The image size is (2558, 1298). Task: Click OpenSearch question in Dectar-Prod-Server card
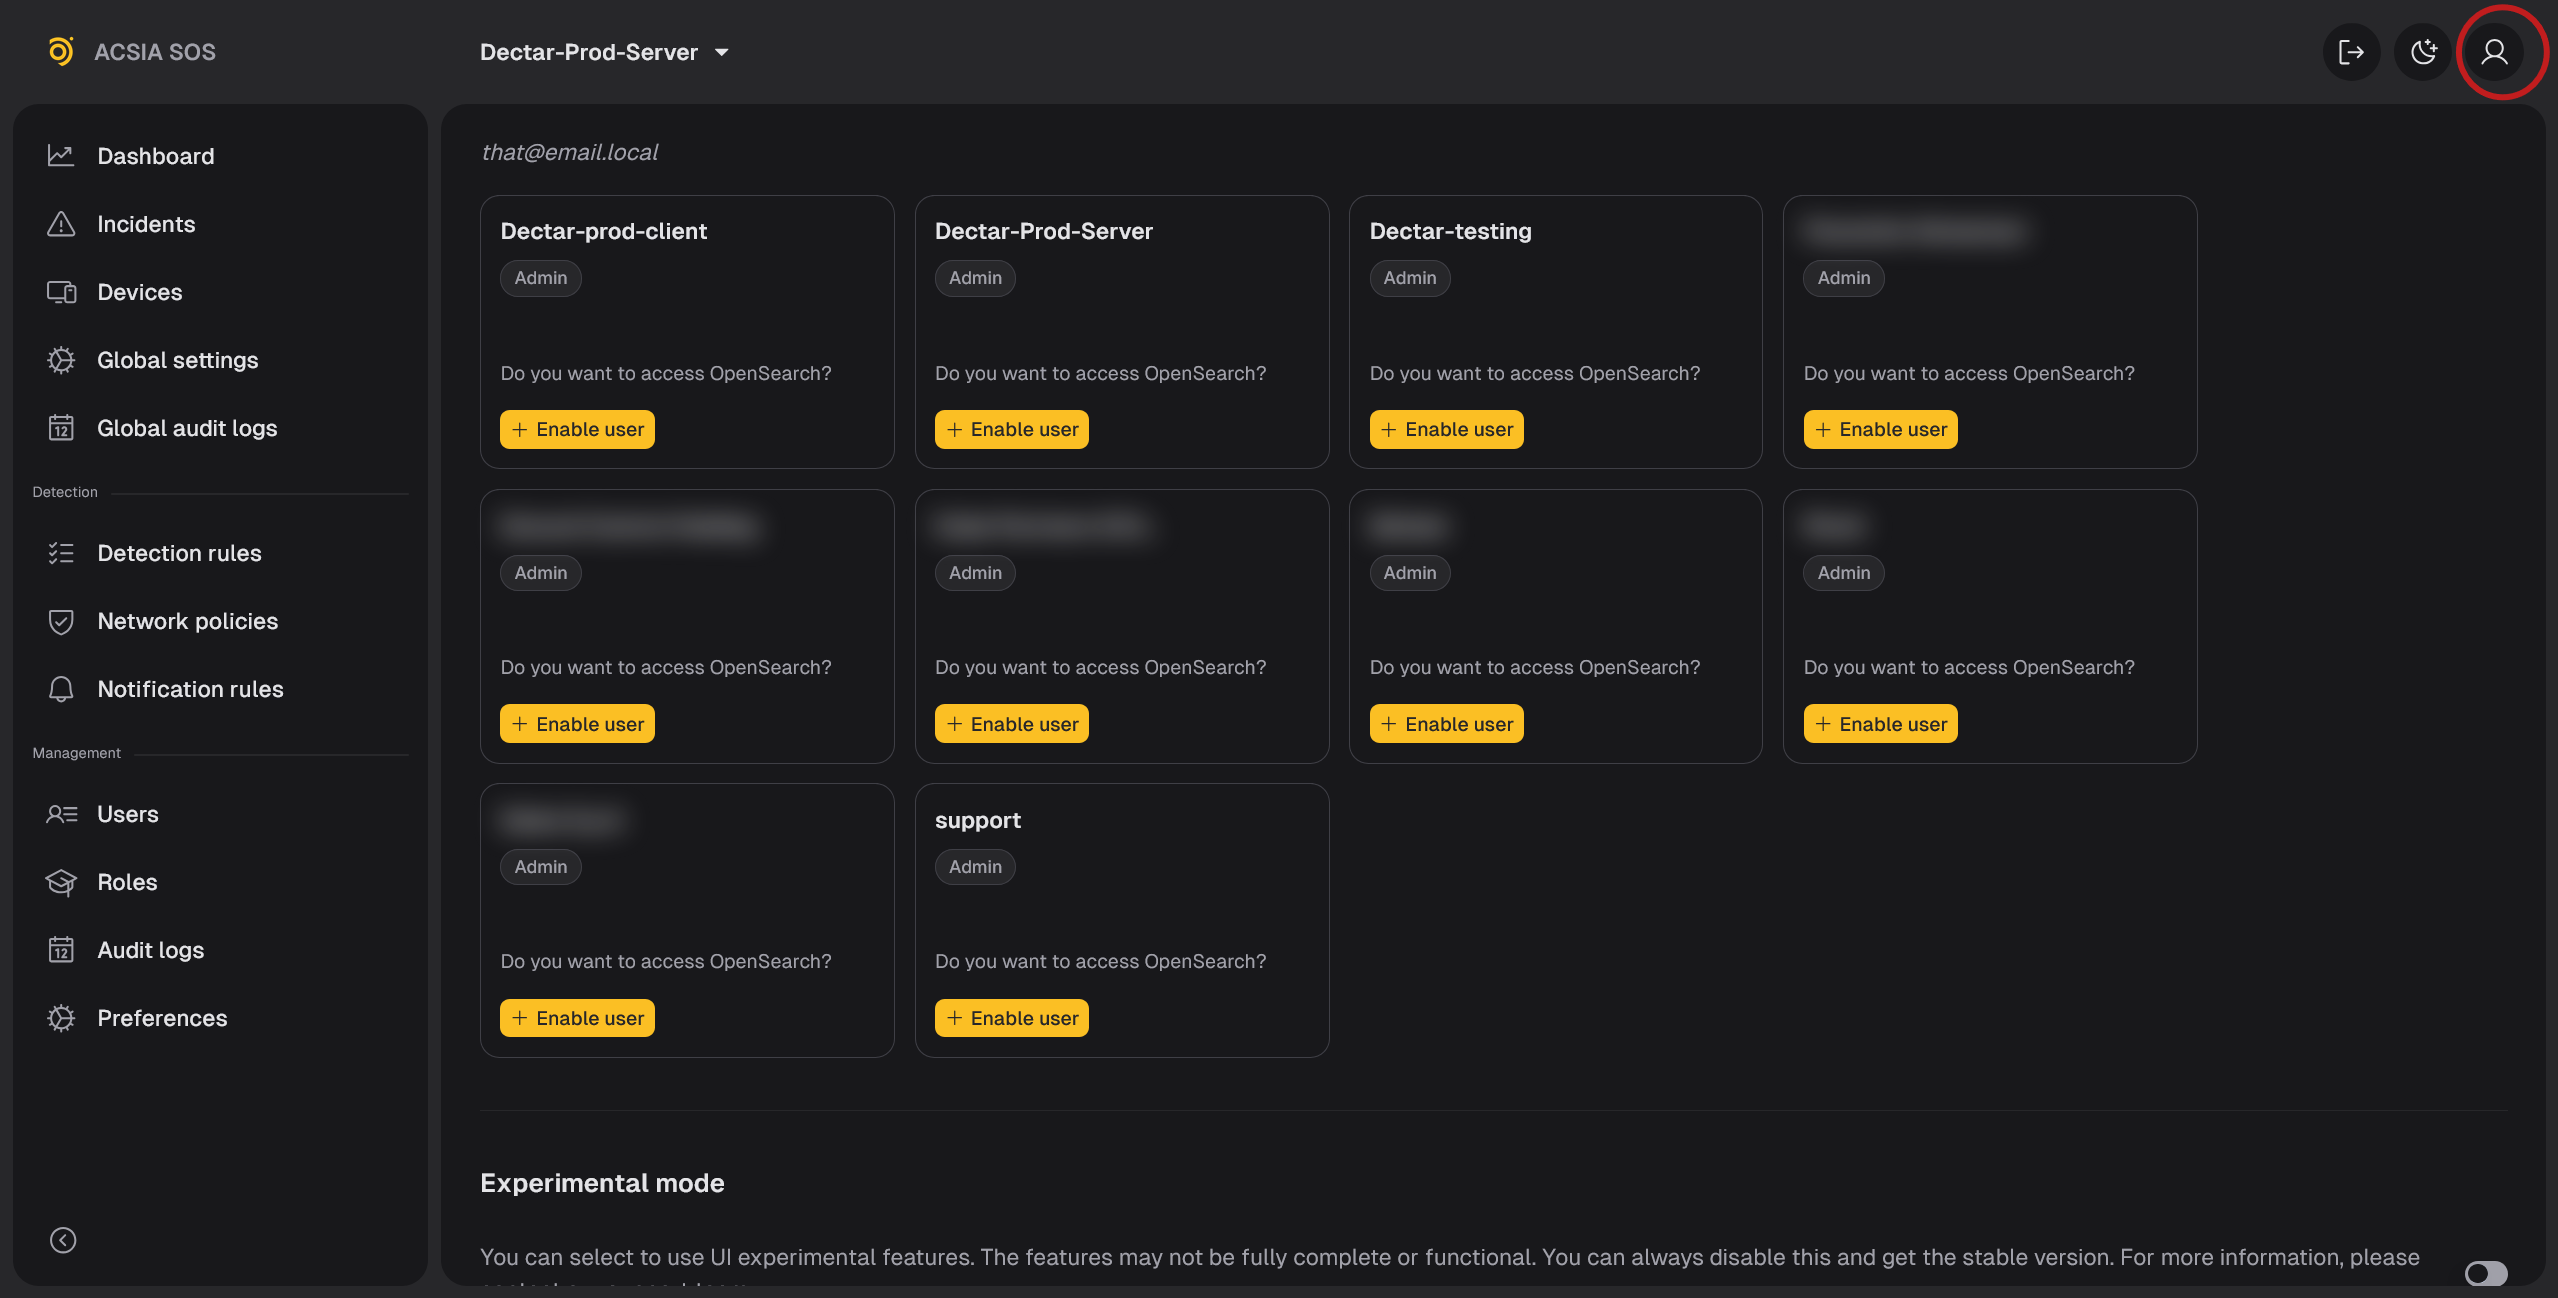[1100, 373]
